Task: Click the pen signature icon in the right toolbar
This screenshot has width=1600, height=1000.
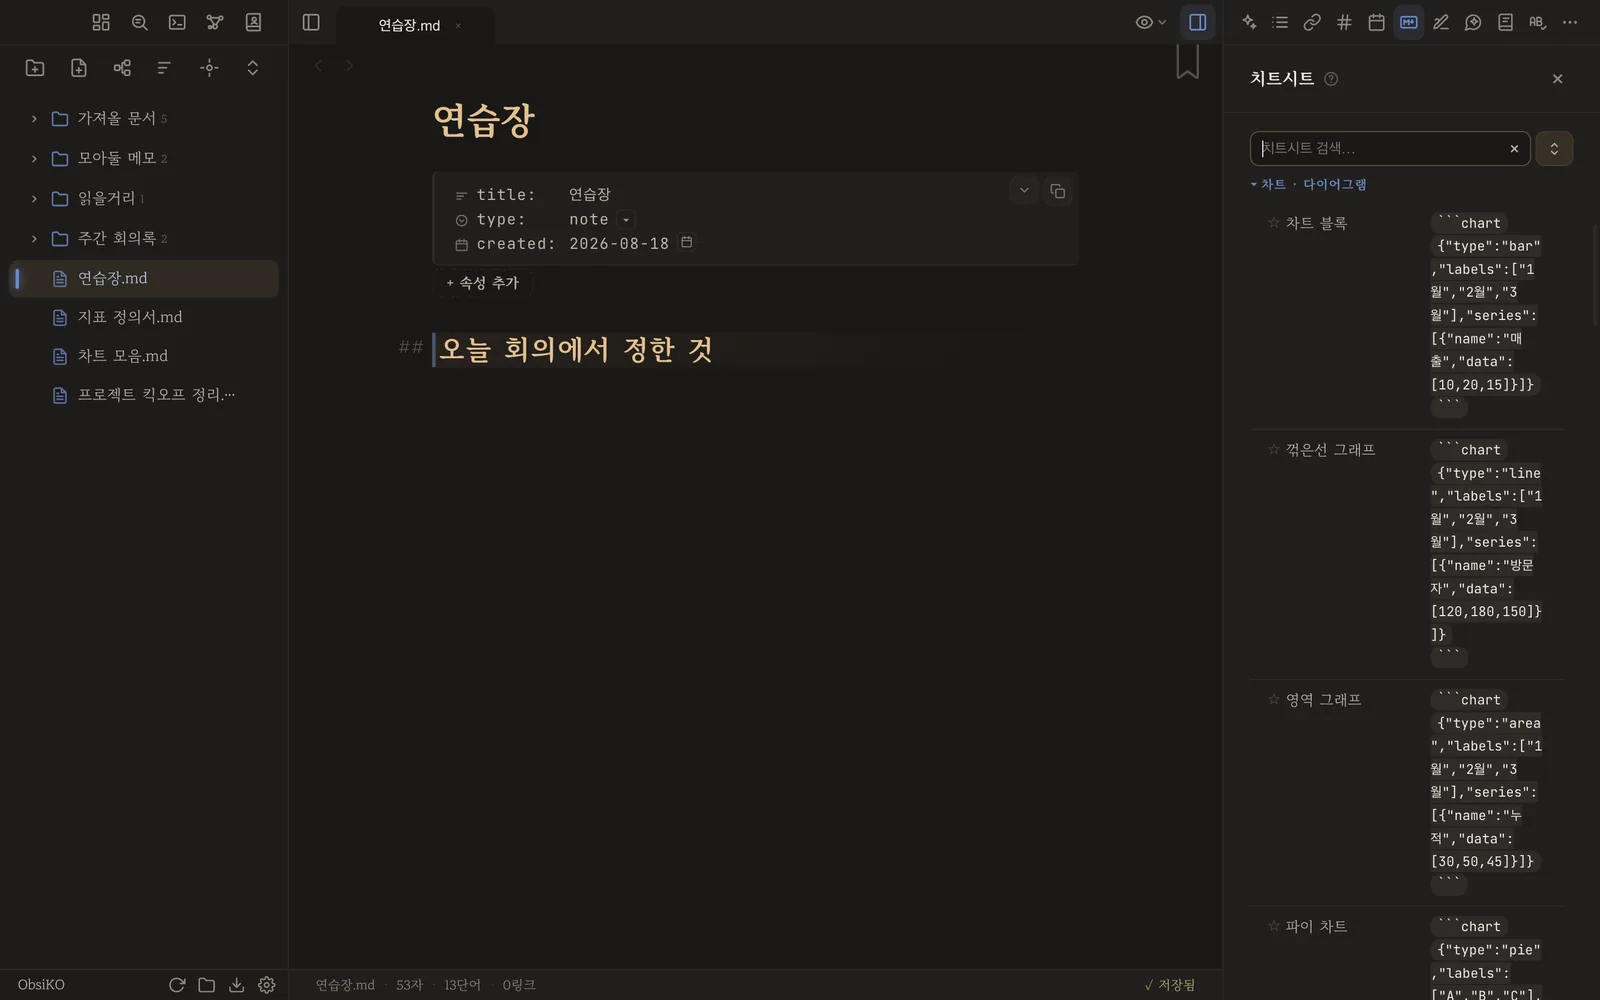Action: pyautogui.click(x=1441, y=22)
